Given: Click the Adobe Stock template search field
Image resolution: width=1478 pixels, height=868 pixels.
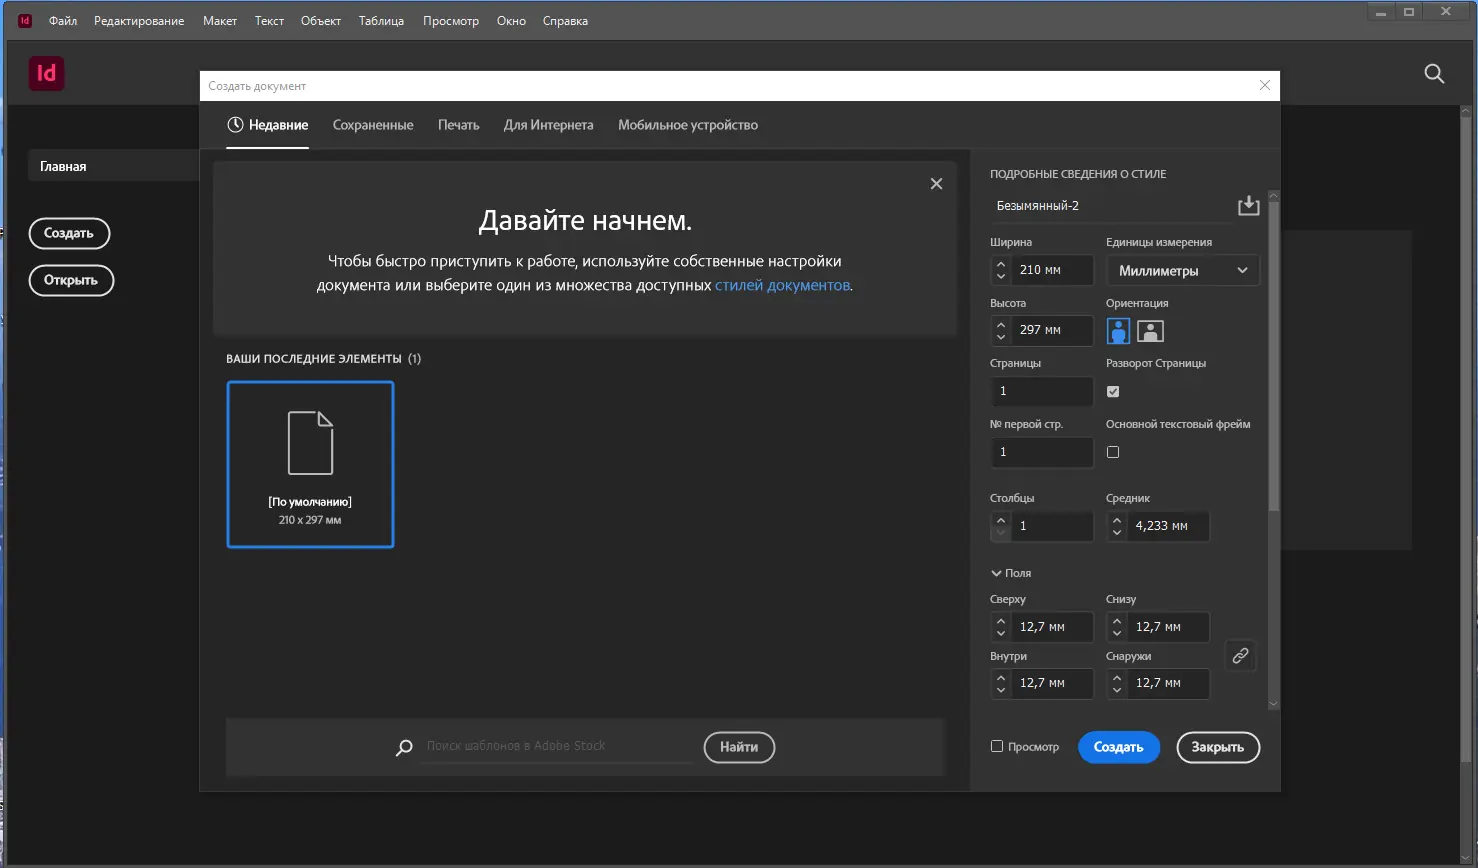Looking at the screenshot, I should (x=556, y=746).
